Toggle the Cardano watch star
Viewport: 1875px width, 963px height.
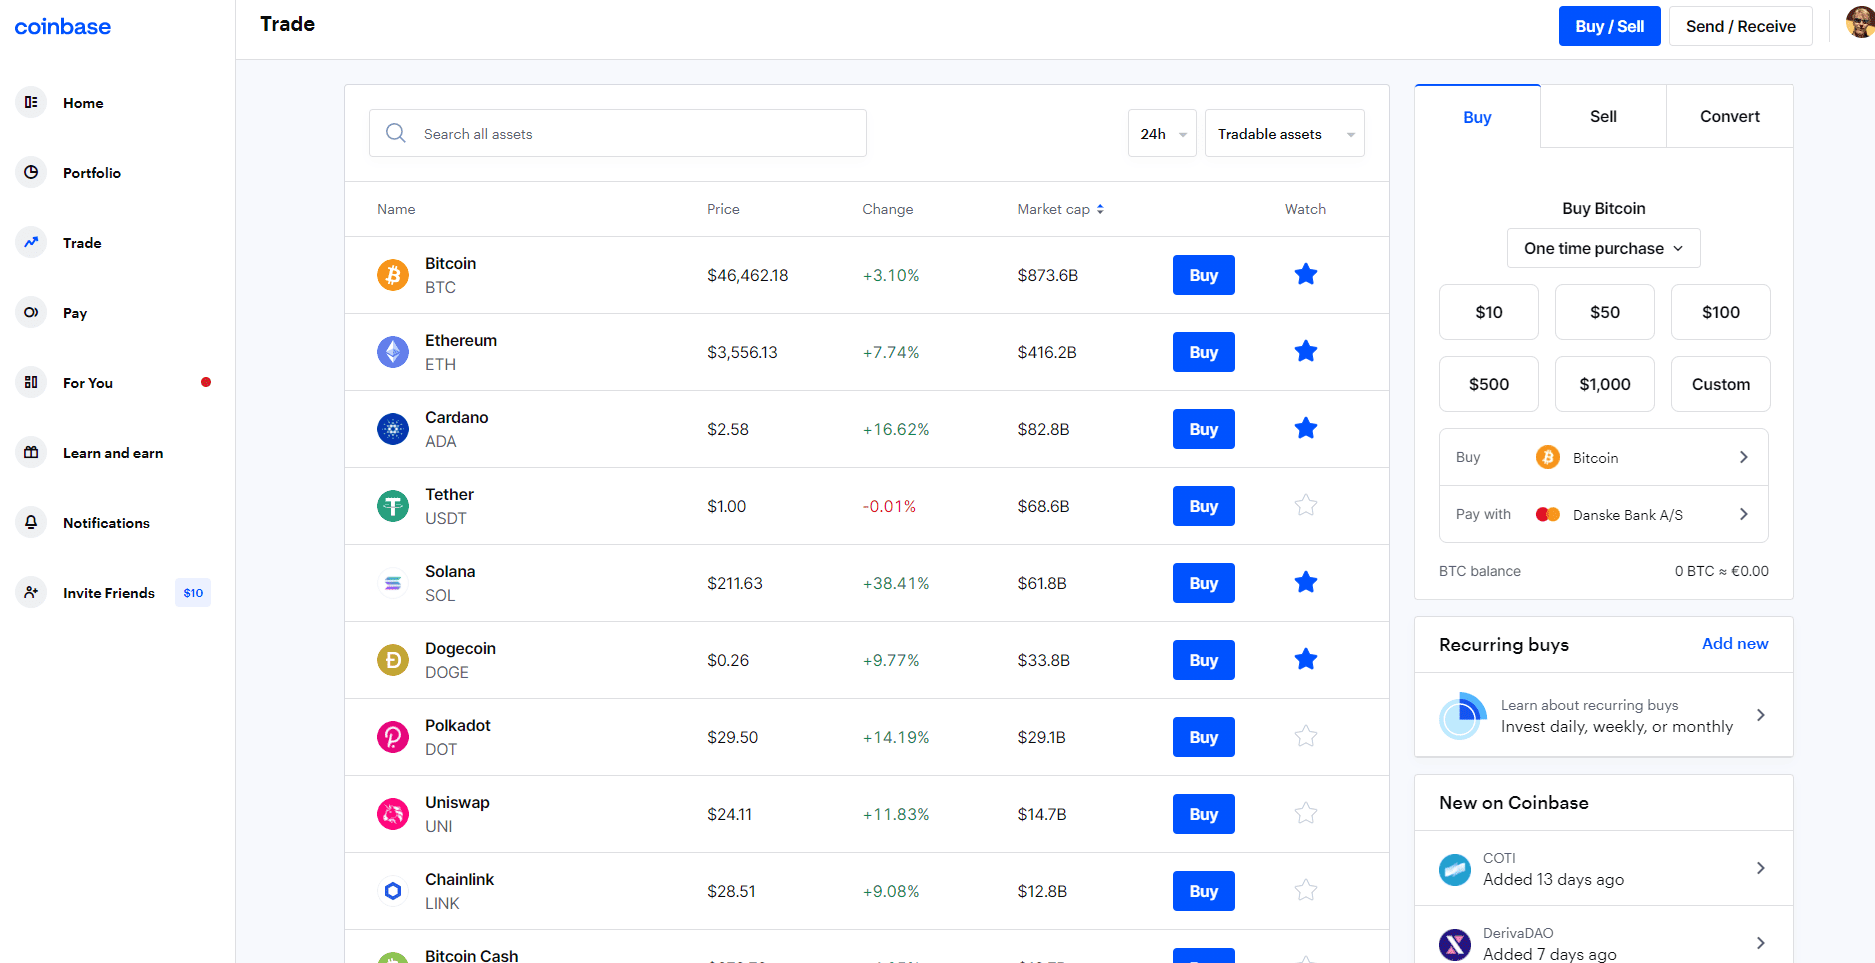pos(1306,428)
